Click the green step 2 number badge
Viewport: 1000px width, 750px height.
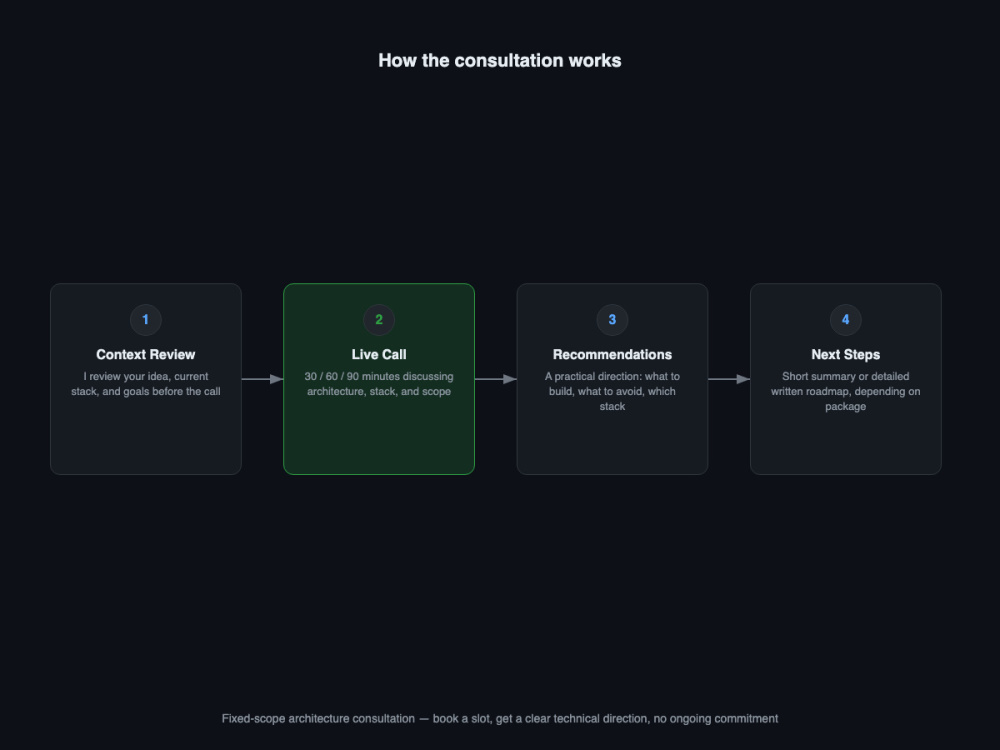click(379, 320)
